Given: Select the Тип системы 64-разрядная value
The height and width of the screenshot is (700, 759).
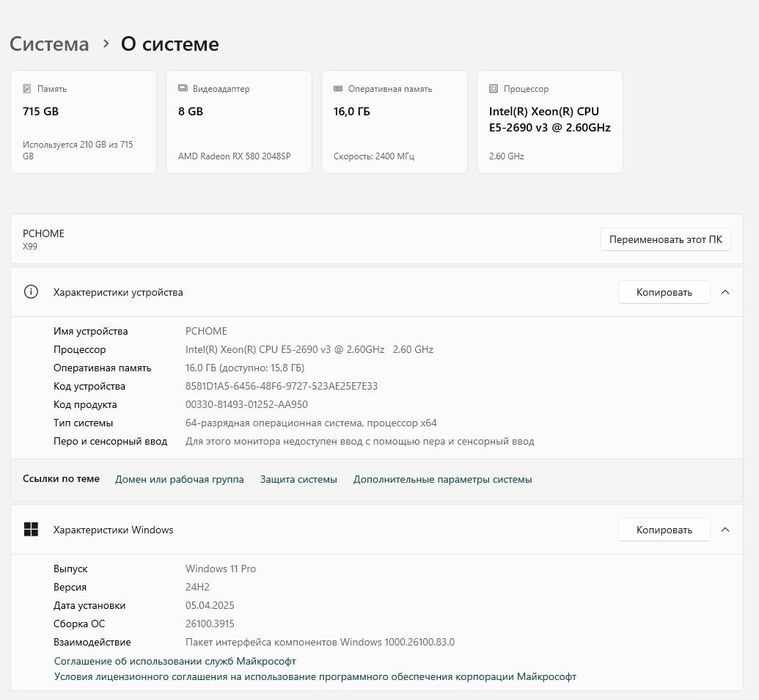Looking at the screenshot, I should (x=311, y=423).
